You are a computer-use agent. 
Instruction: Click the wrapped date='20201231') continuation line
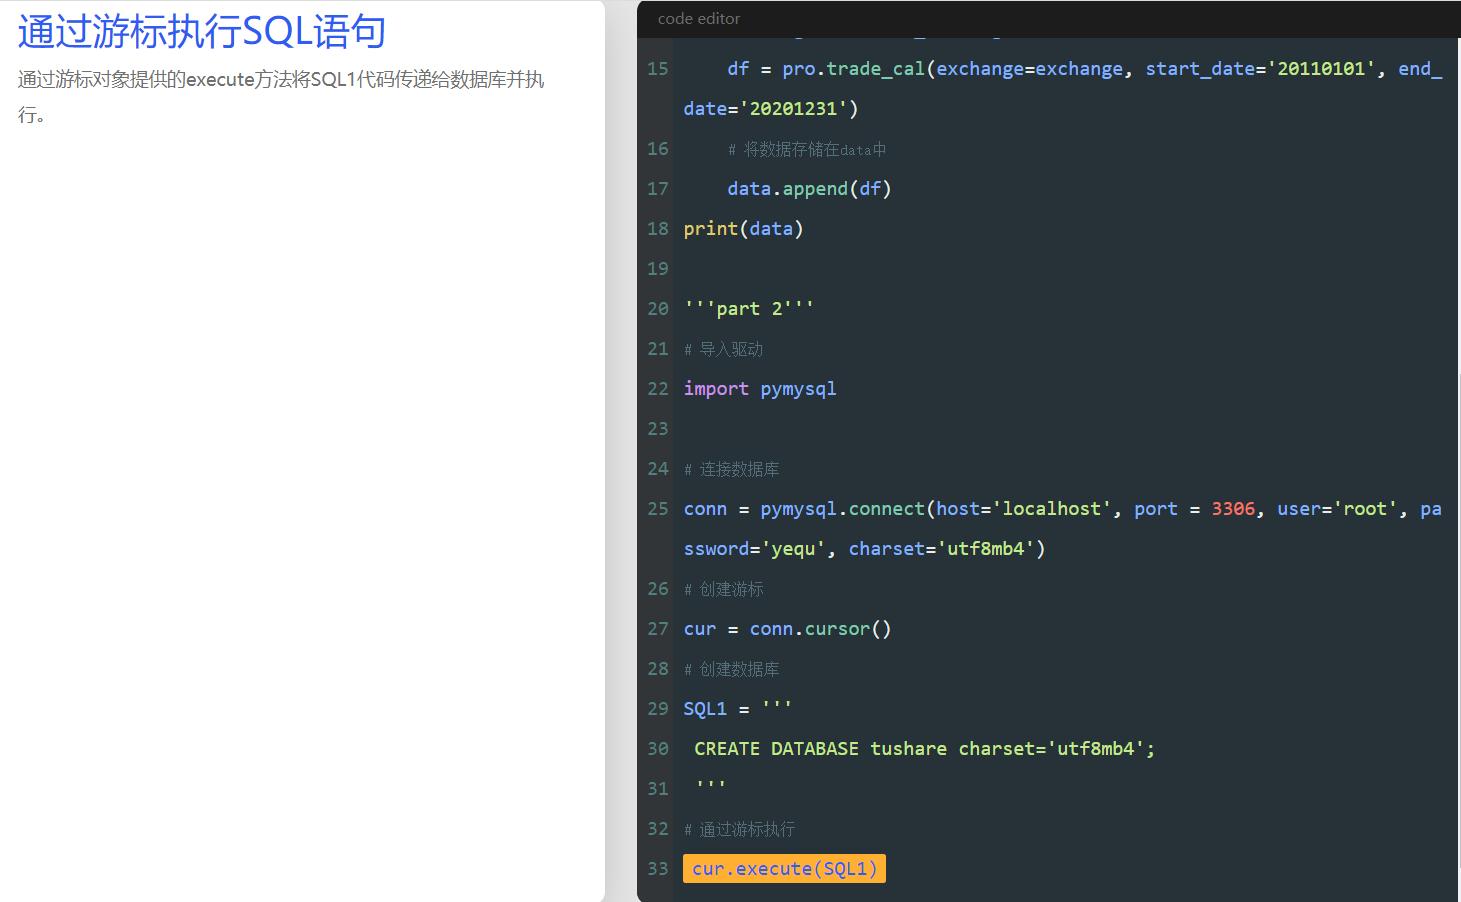point(771,109)
